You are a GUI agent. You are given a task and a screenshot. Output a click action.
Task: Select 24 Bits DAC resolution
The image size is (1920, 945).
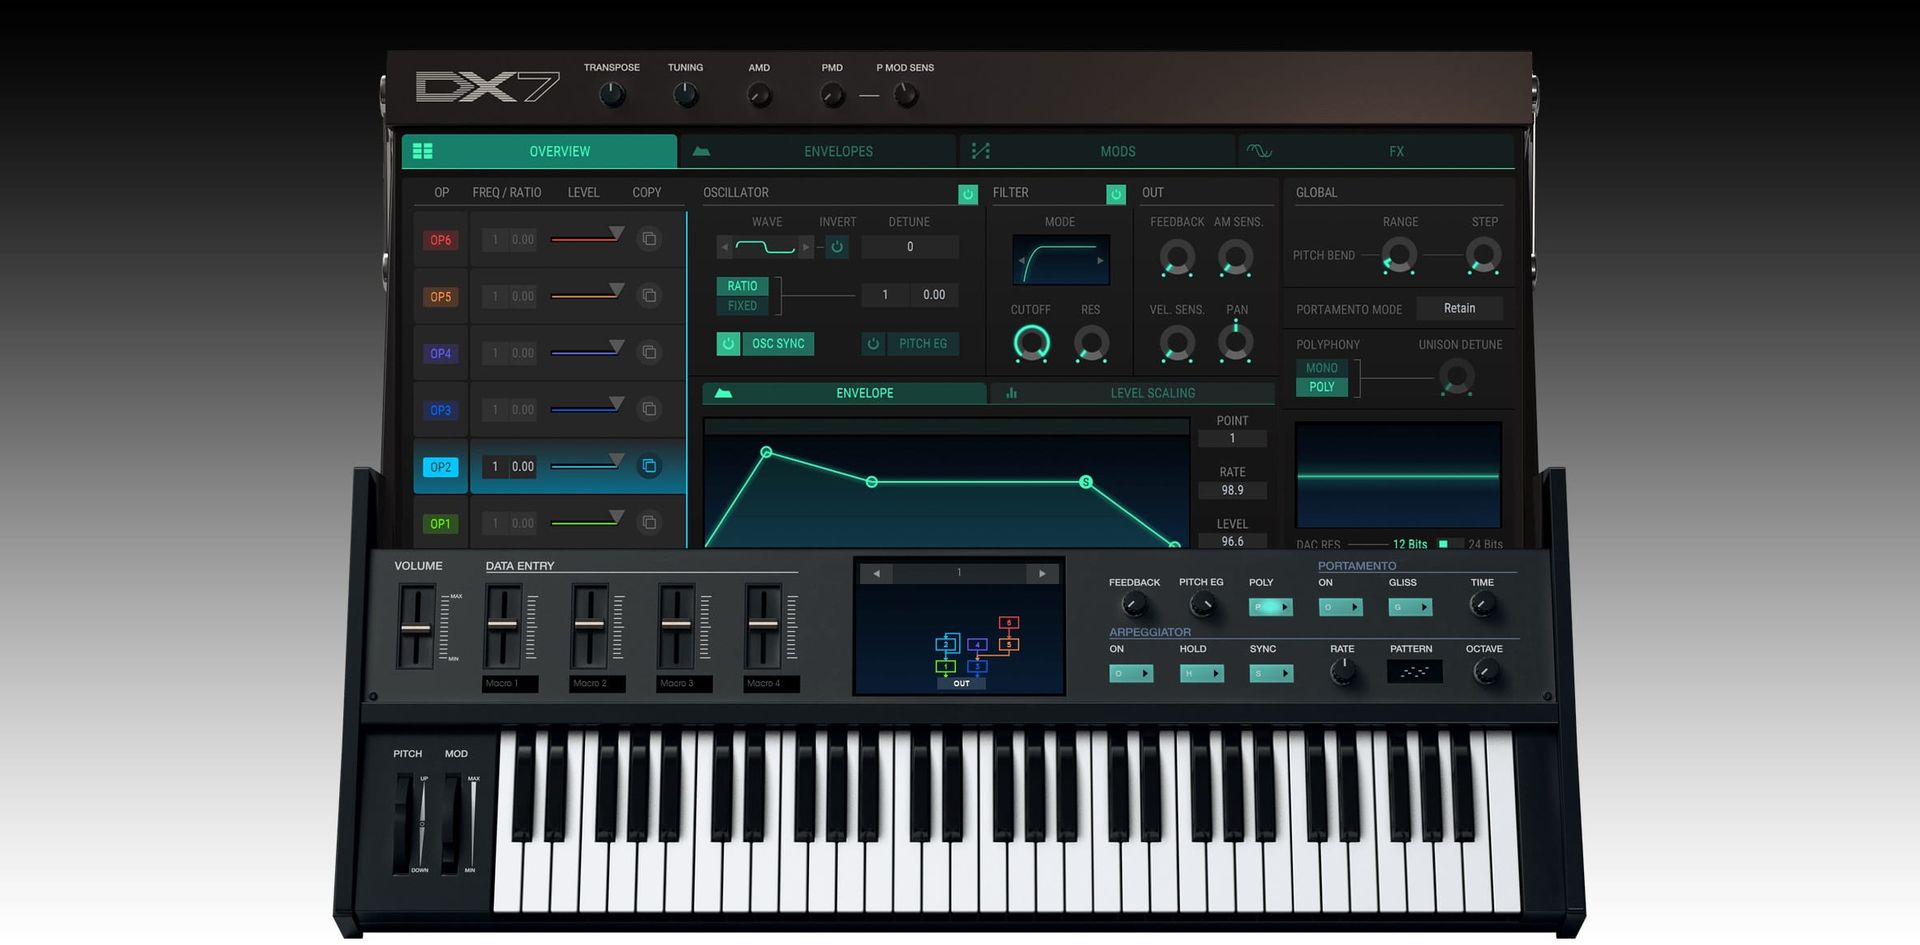(x=1485, y=544)
